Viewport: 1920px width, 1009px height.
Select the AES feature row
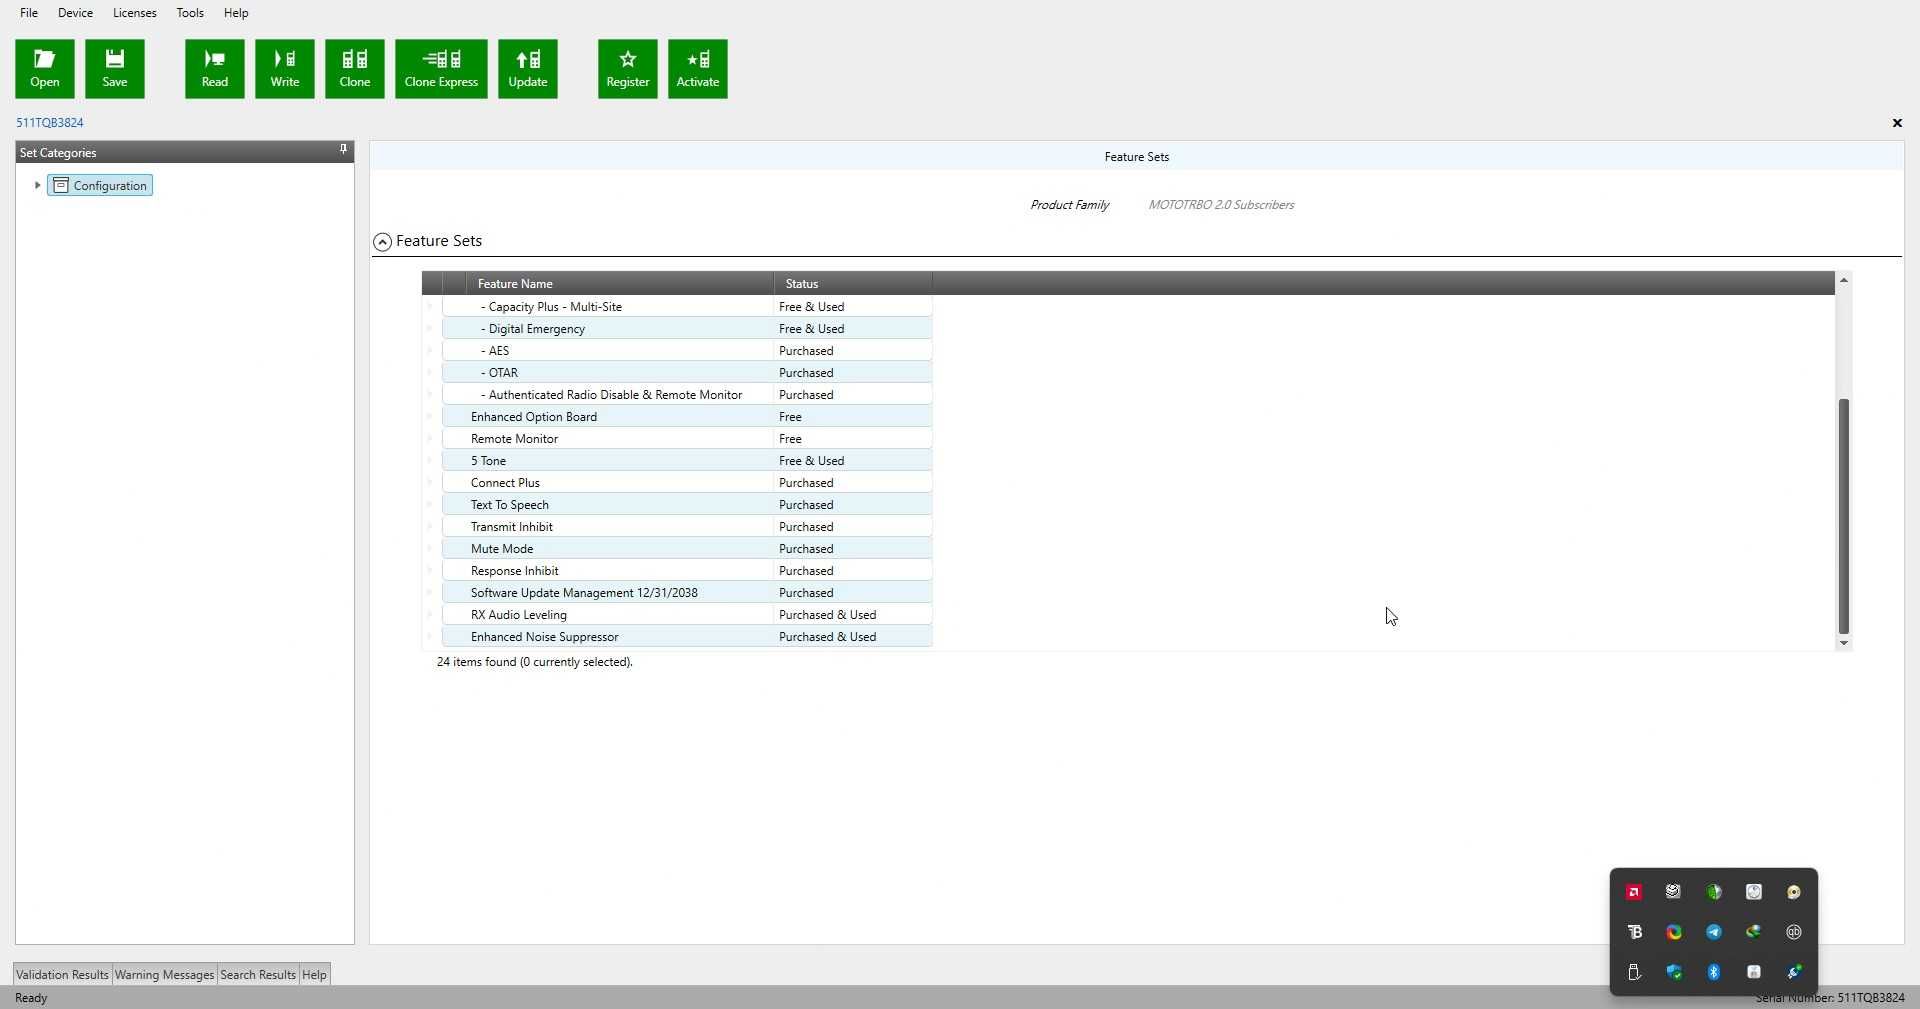687,351
